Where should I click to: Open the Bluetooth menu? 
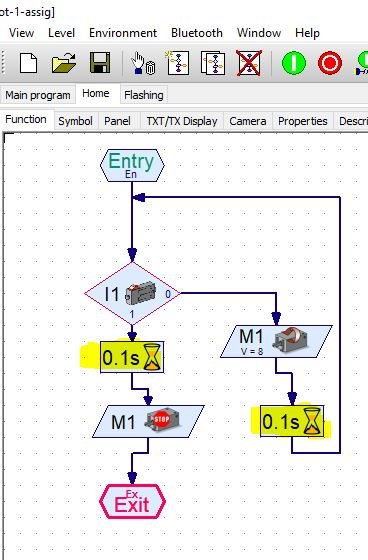point(197,33)
